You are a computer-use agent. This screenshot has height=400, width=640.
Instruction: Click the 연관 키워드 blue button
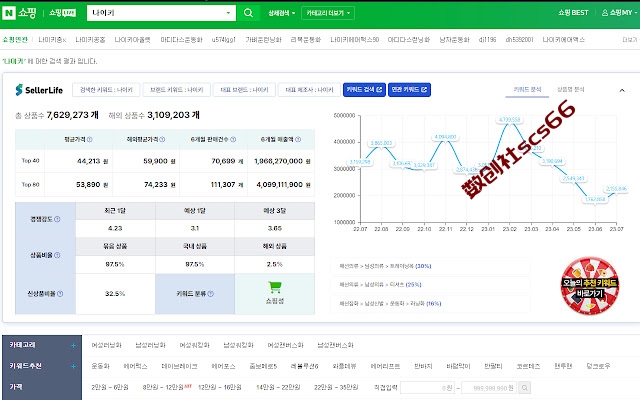tap(409, 89)
